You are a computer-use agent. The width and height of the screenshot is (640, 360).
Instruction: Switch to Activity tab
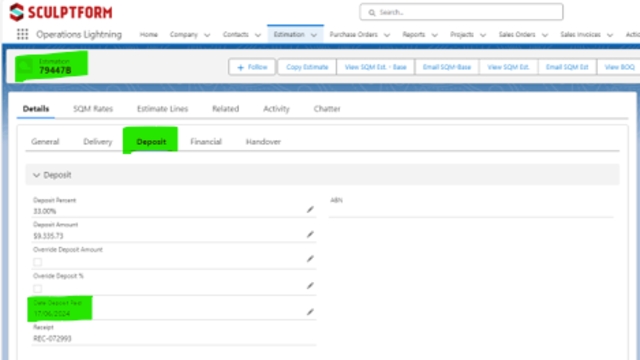276,109
